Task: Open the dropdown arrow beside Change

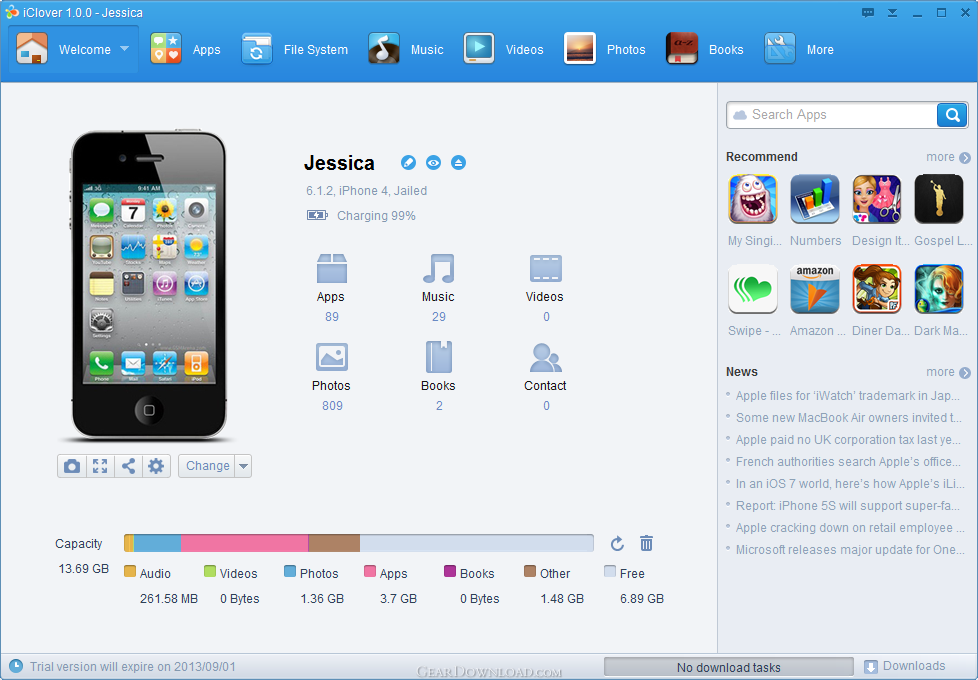Action: 244,466
